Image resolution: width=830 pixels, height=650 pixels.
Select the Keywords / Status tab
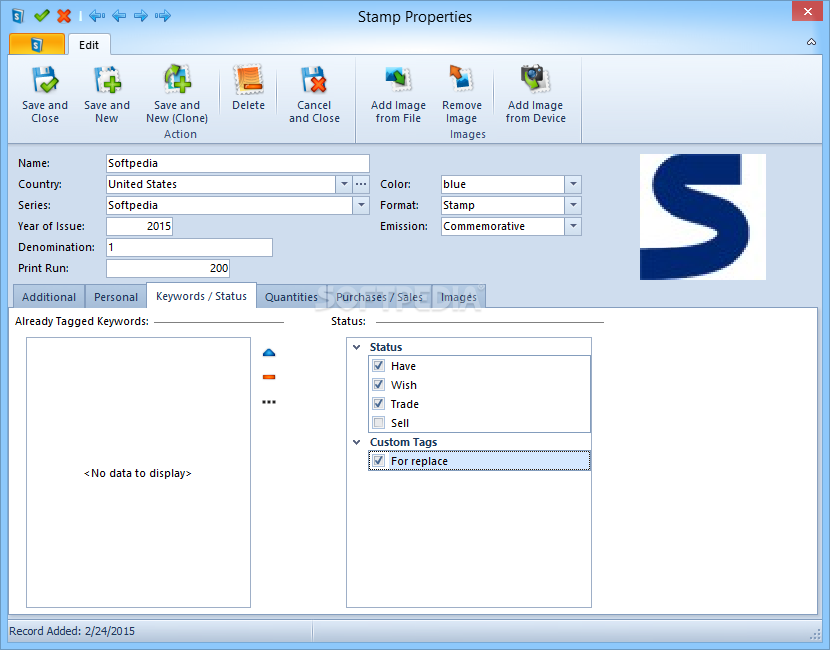201,296
